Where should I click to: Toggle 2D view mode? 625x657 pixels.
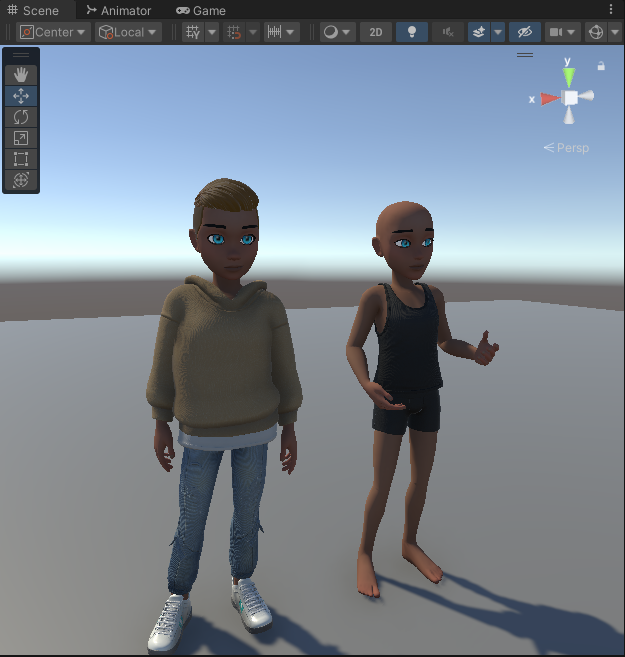[375, 32]
